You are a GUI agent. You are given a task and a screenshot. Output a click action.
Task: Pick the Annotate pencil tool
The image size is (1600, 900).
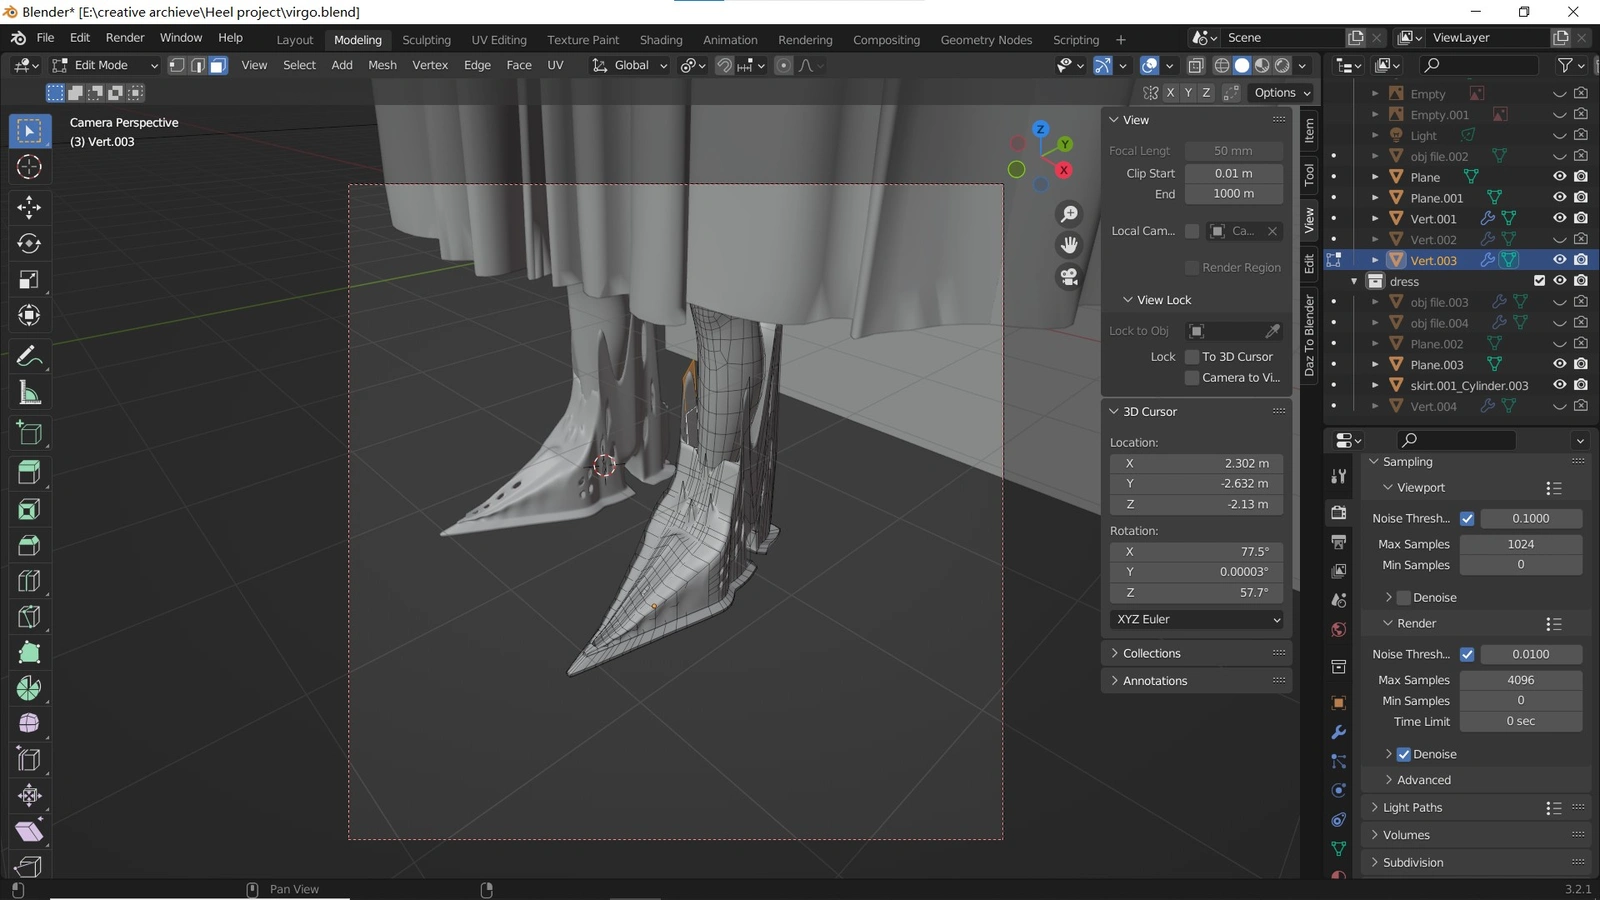tap(29, 356)
